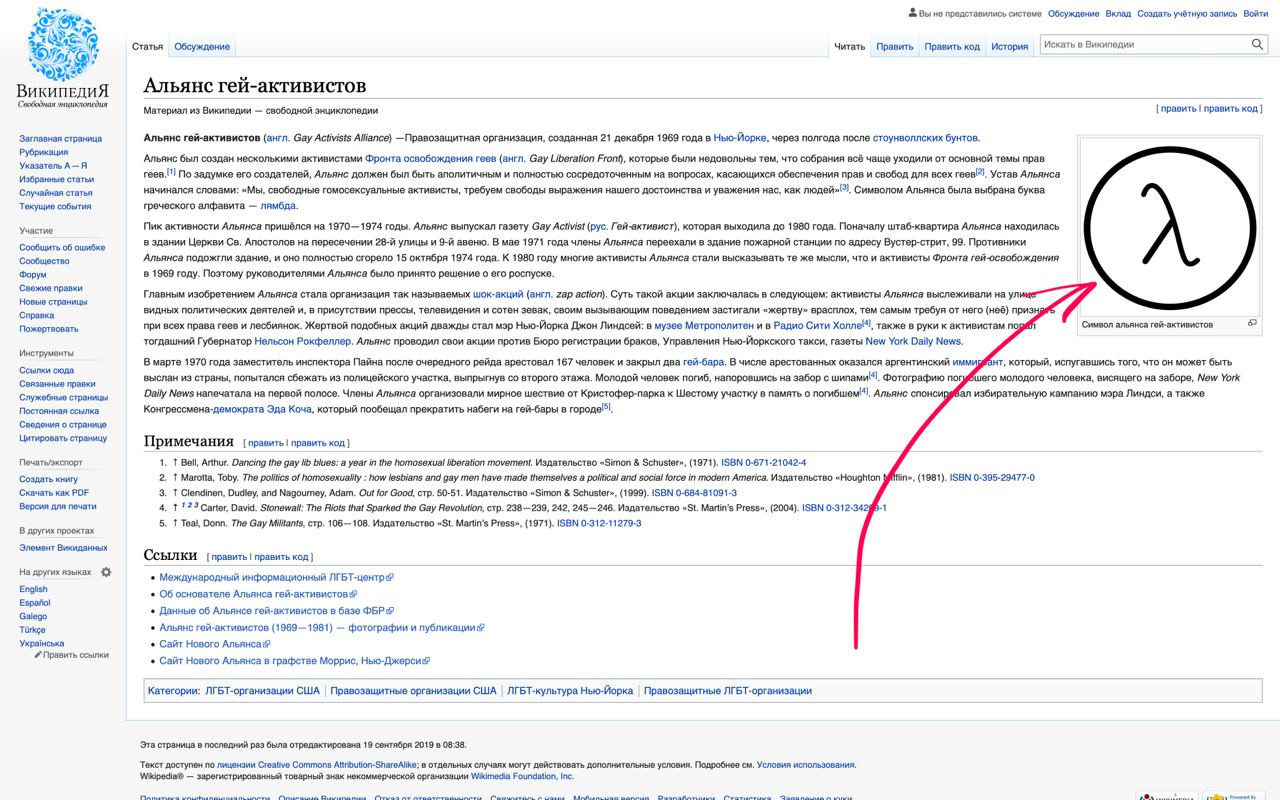Screen dimensions: 1280x800
Task: Click Цитировать страницу link
Action: (63, 438)
